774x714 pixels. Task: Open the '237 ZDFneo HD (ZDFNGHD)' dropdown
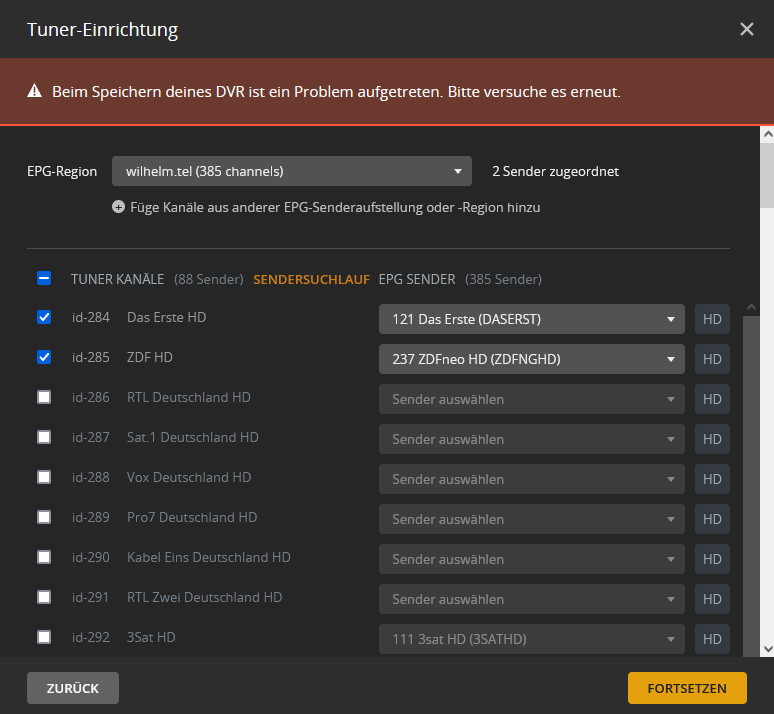pos(532,359)
